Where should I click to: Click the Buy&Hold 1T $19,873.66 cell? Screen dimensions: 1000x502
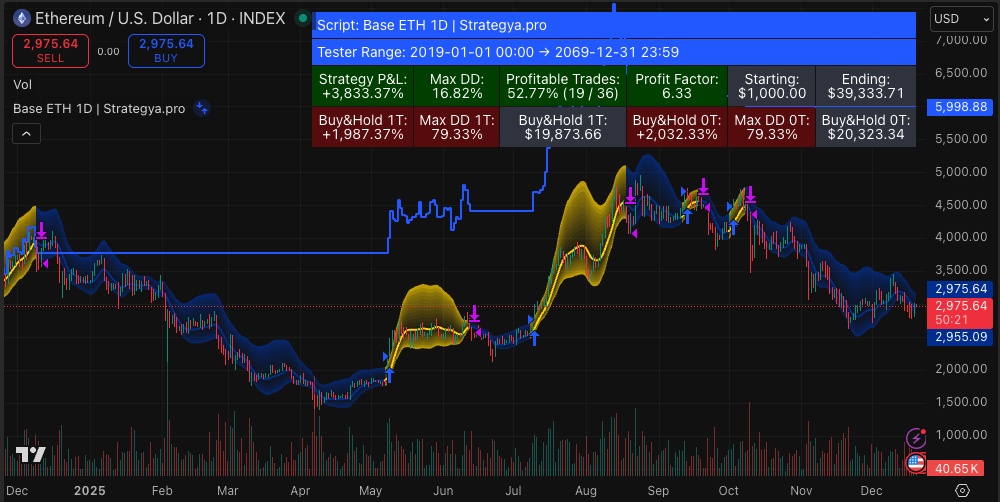click(562, 127)
